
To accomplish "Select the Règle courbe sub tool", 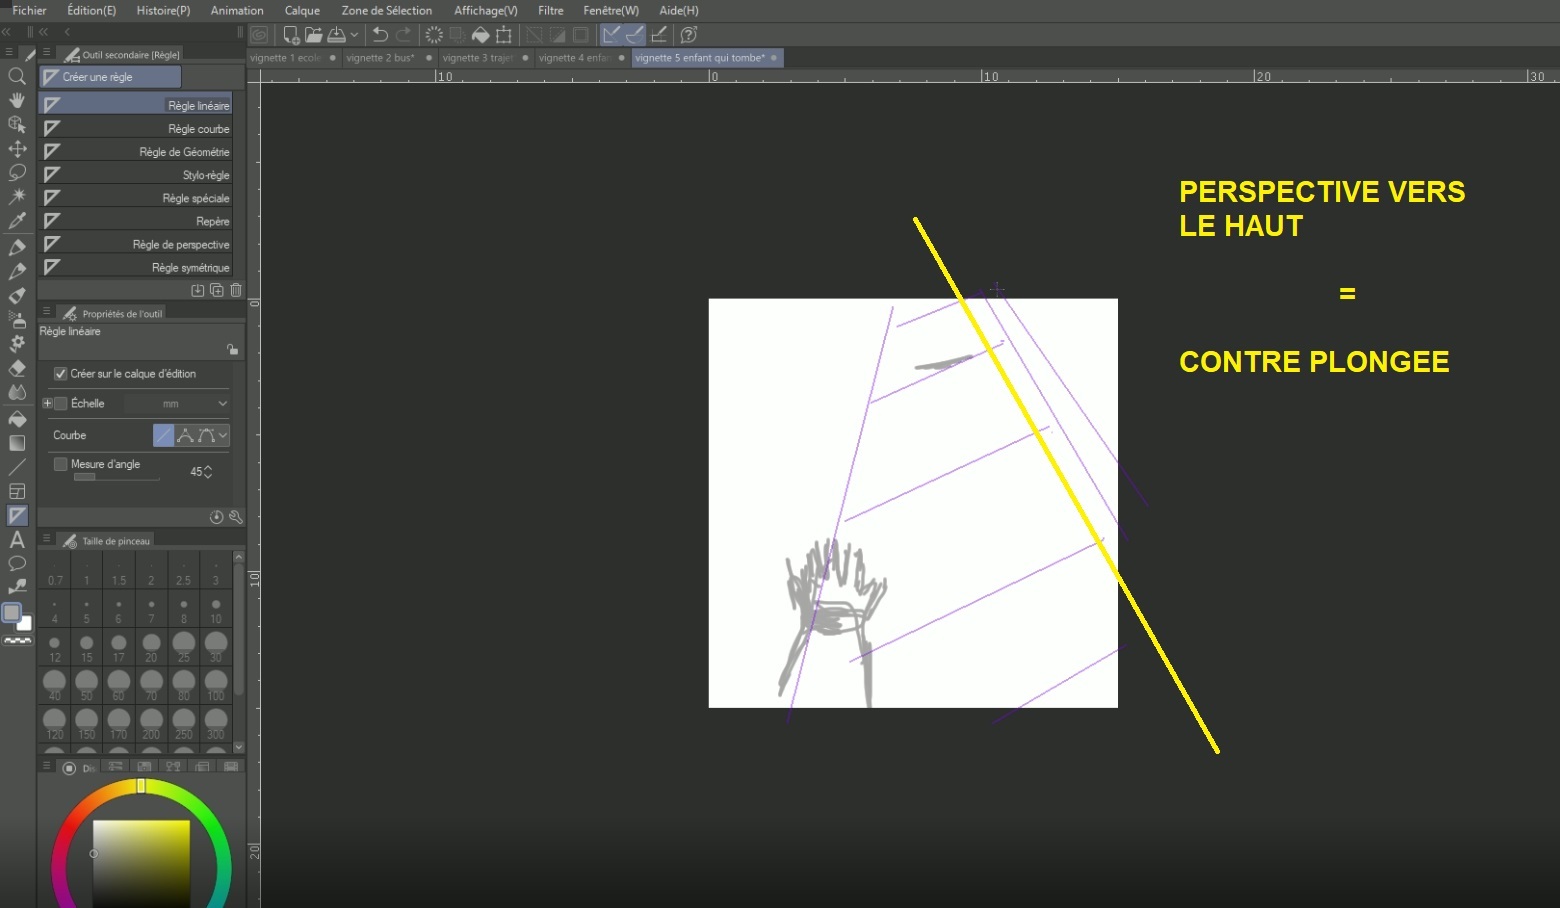I will (136, 129).
